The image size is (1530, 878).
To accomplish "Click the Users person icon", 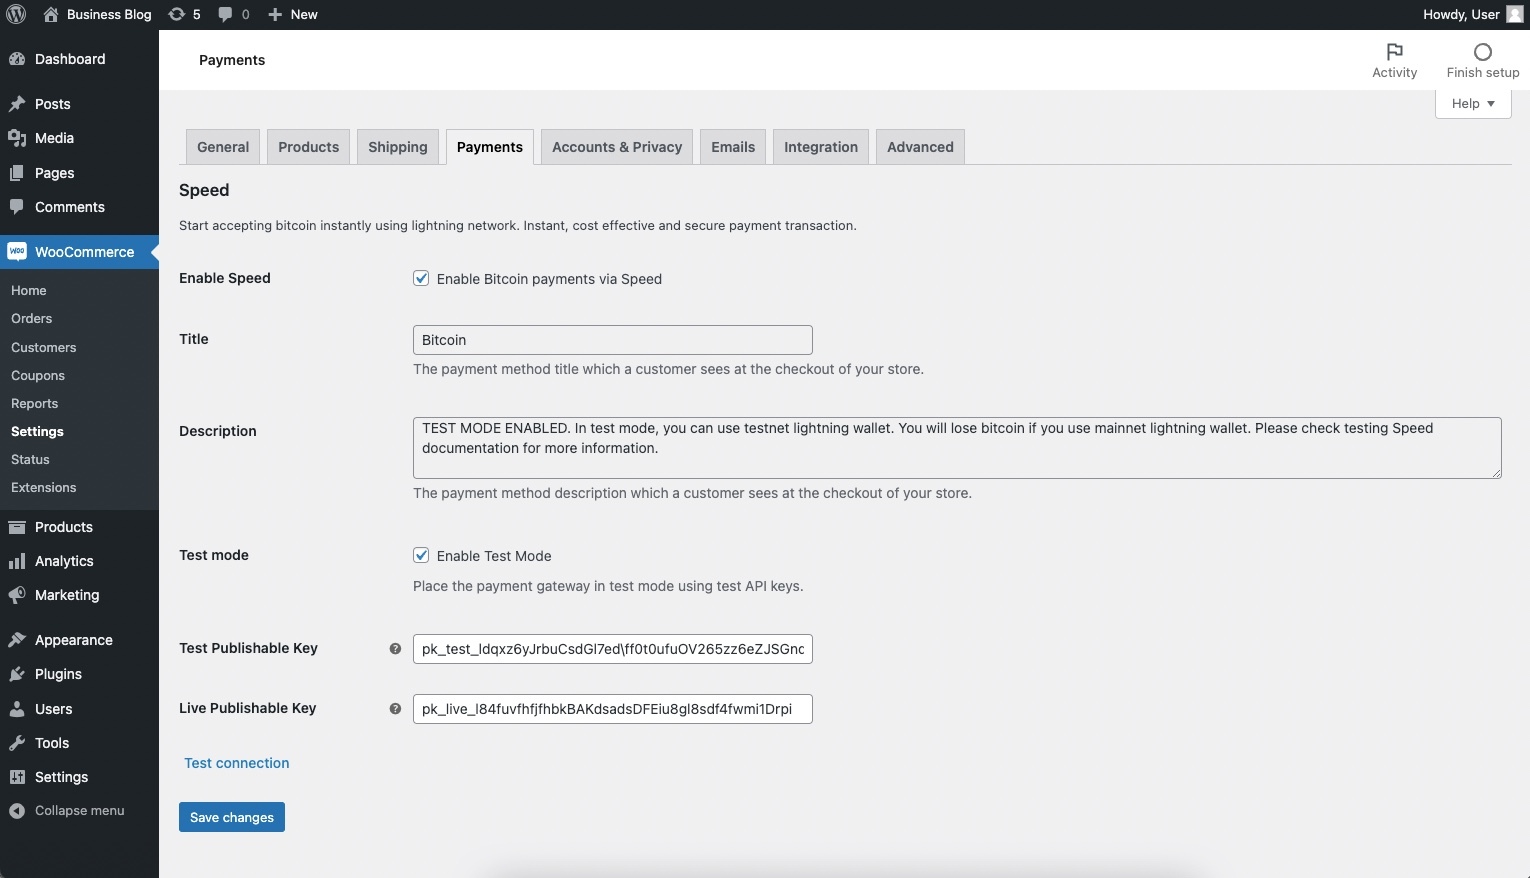I will [17, 709].
